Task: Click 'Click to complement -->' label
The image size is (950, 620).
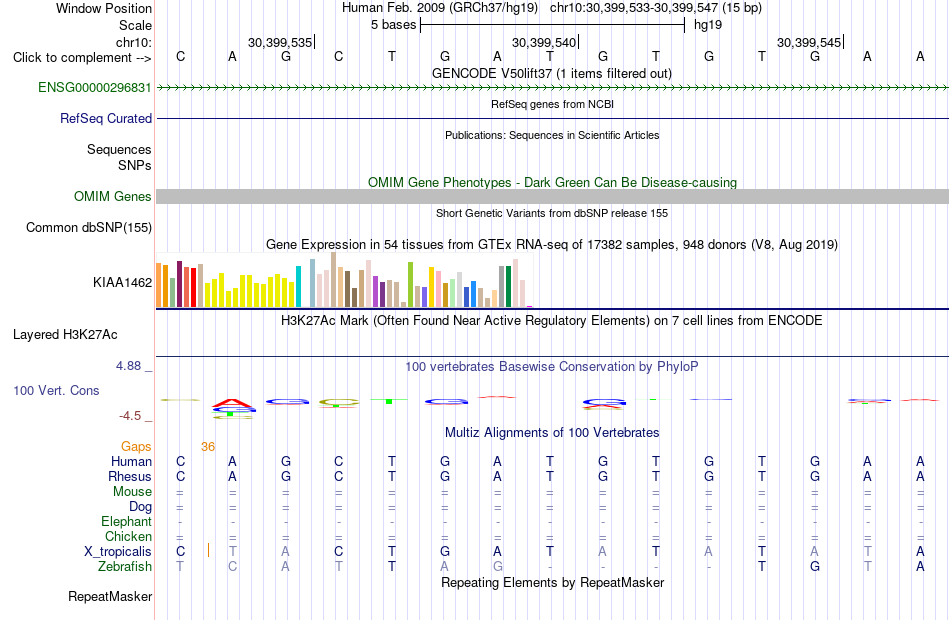Action: [82, 58]
